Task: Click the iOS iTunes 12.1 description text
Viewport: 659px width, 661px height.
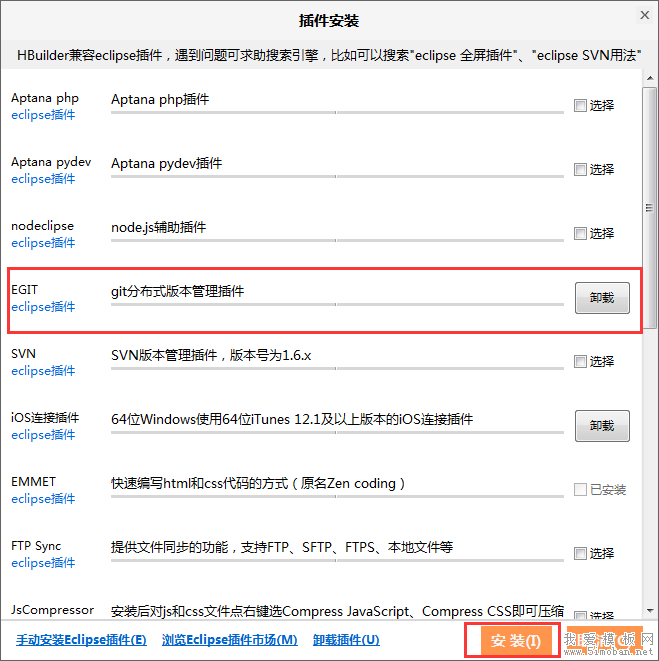Action: (x=292, y=419)
